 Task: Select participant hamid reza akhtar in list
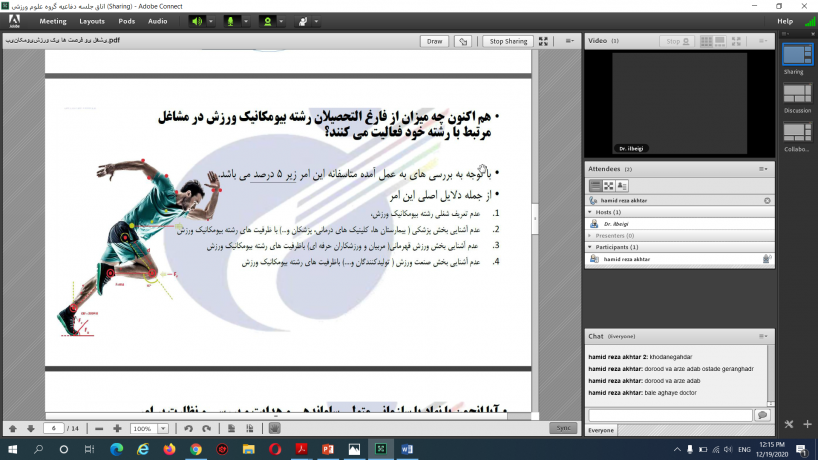[x=679, y=259]
